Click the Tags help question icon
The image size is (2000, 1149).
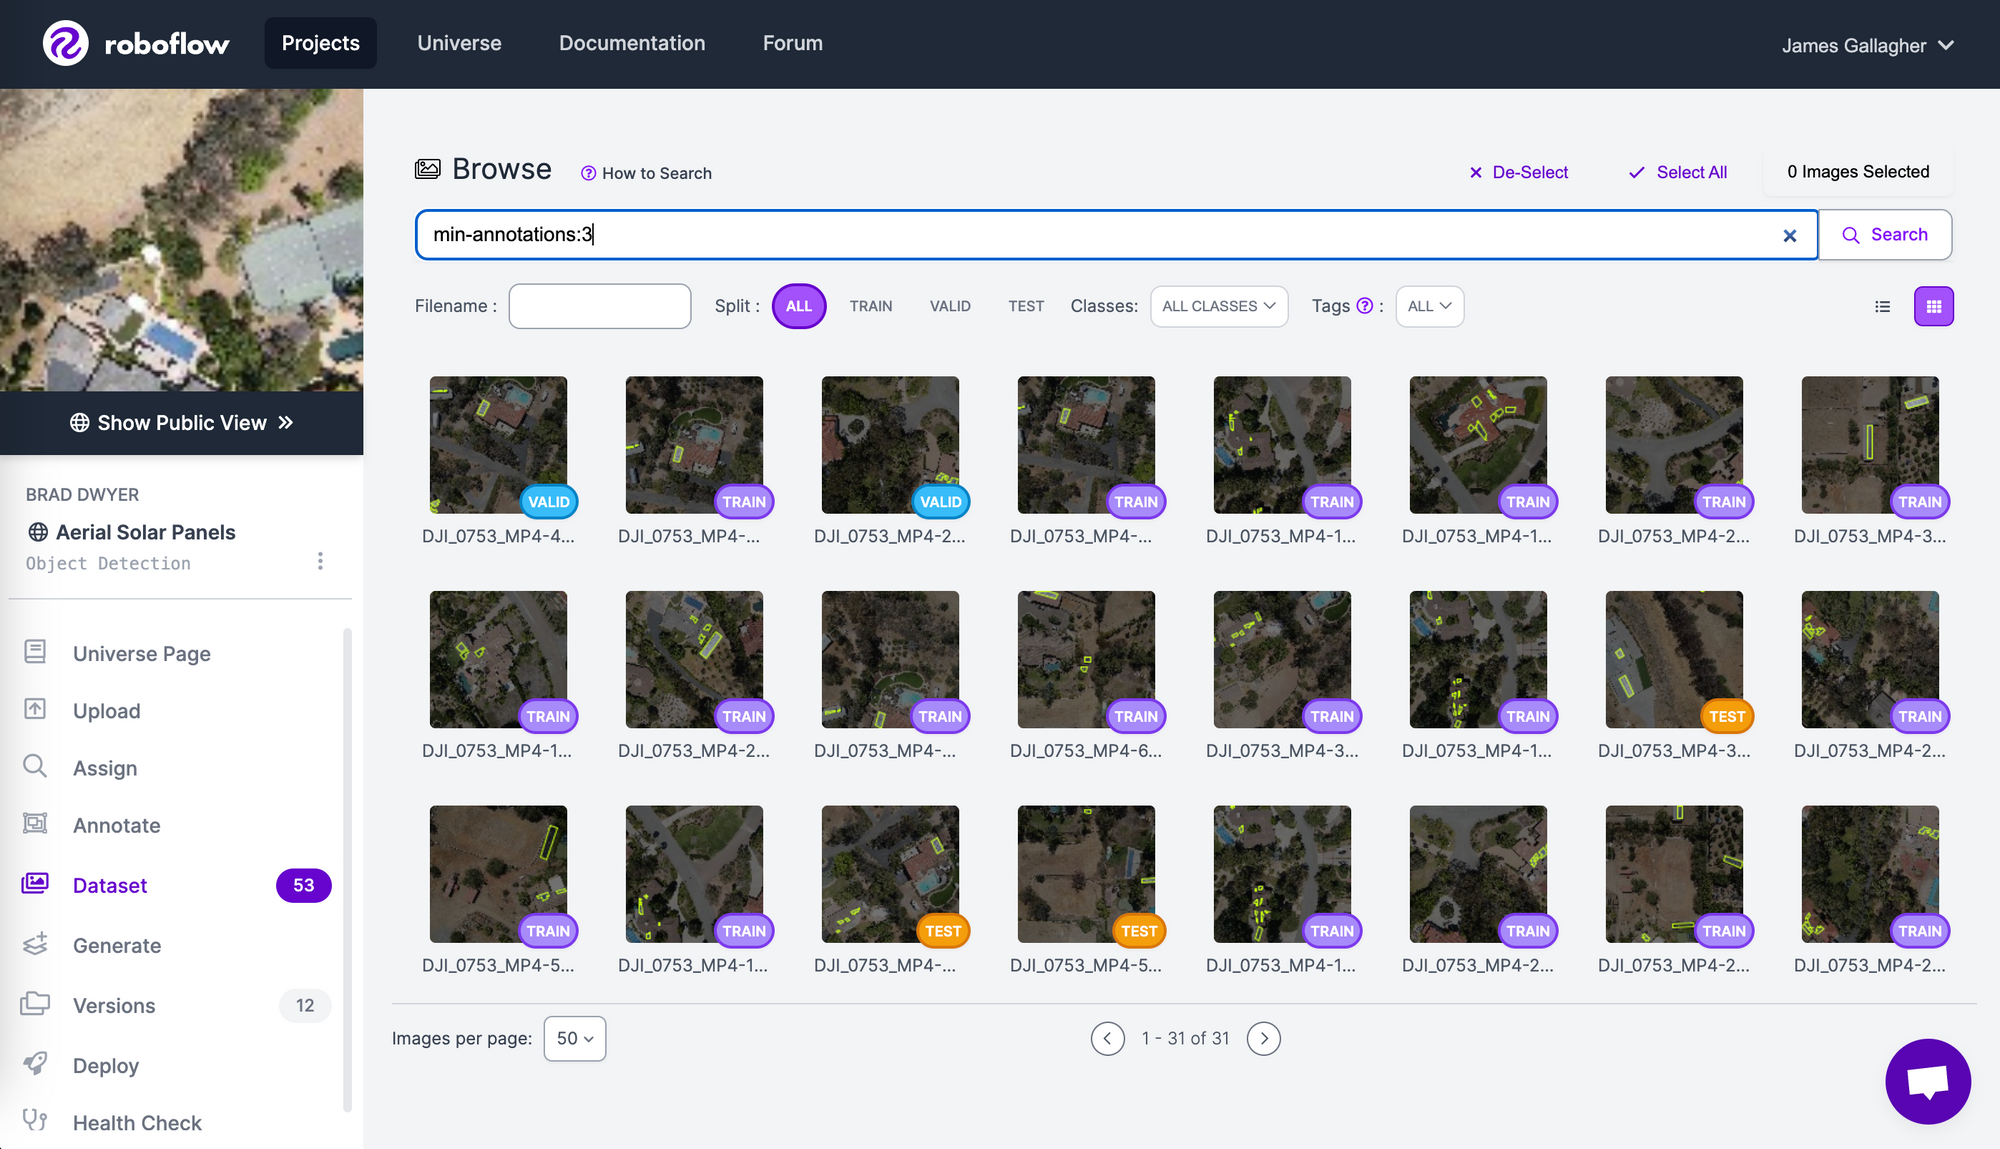coord(1364,306)
